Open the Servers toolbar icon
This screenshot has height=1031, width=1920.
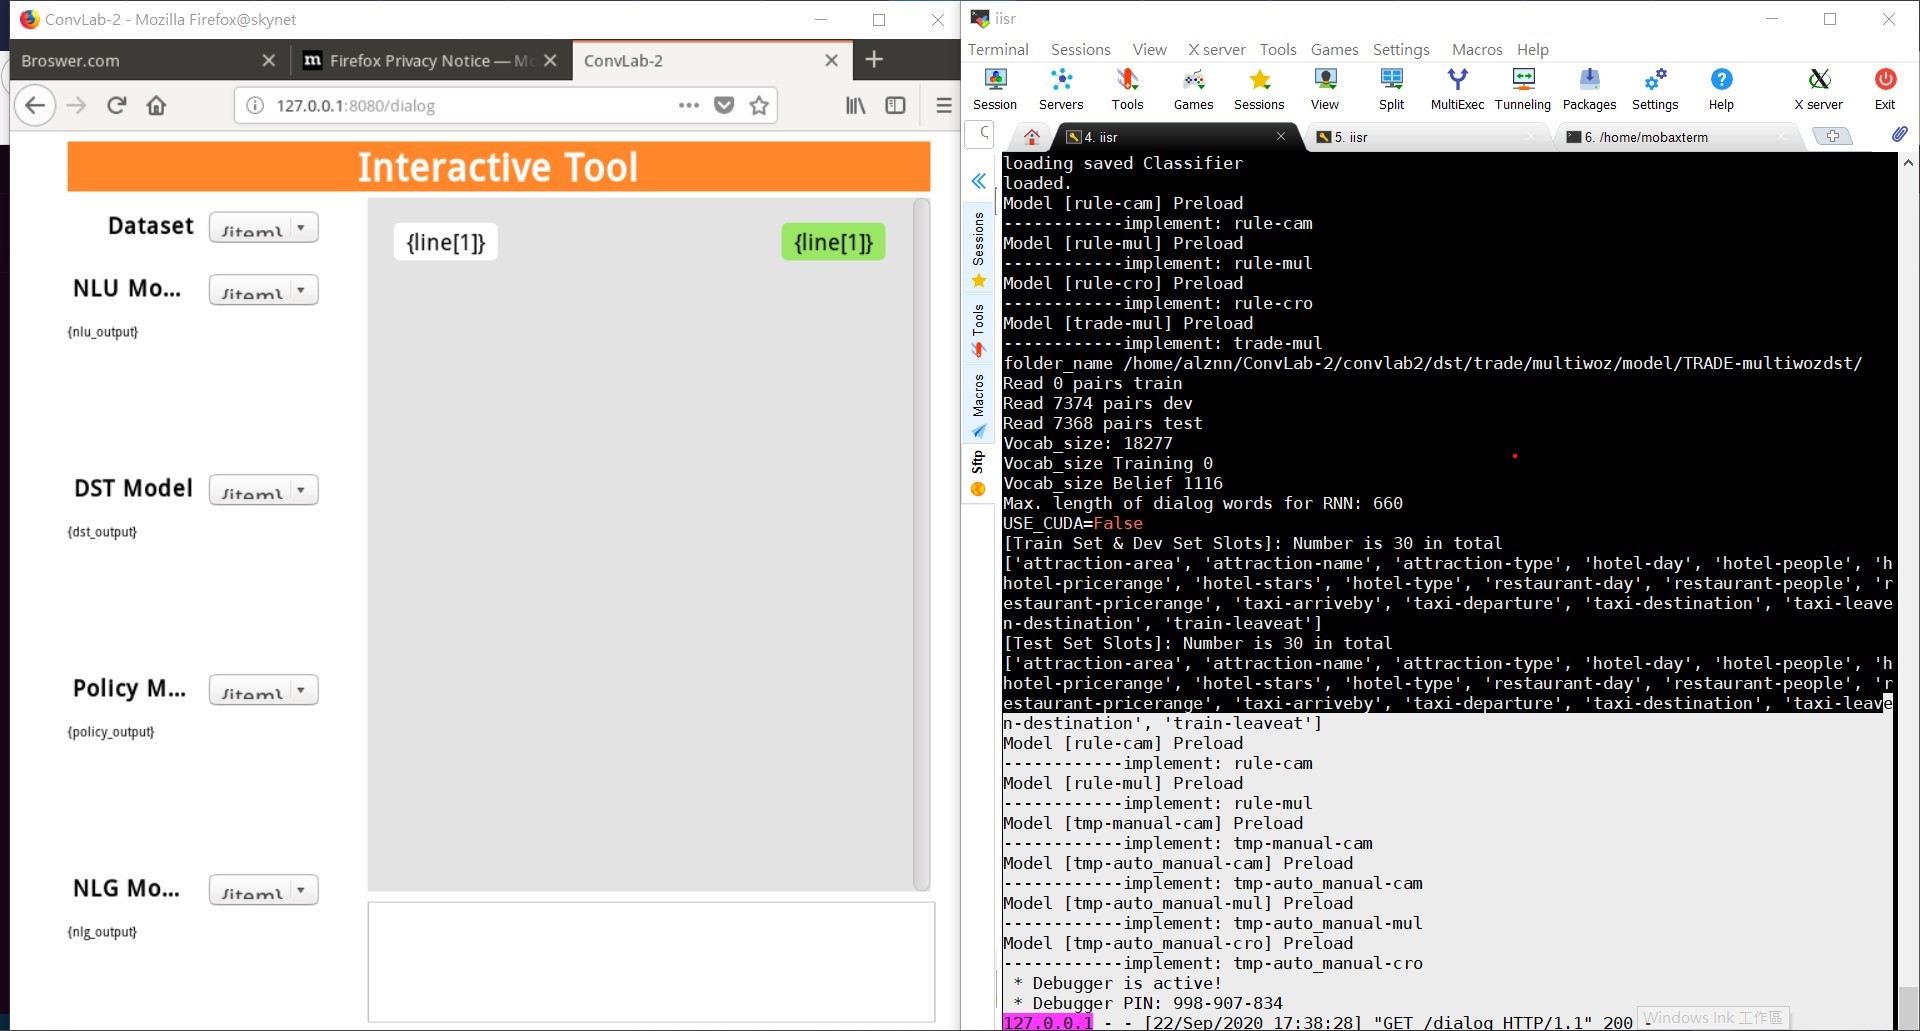point(1061,88)
